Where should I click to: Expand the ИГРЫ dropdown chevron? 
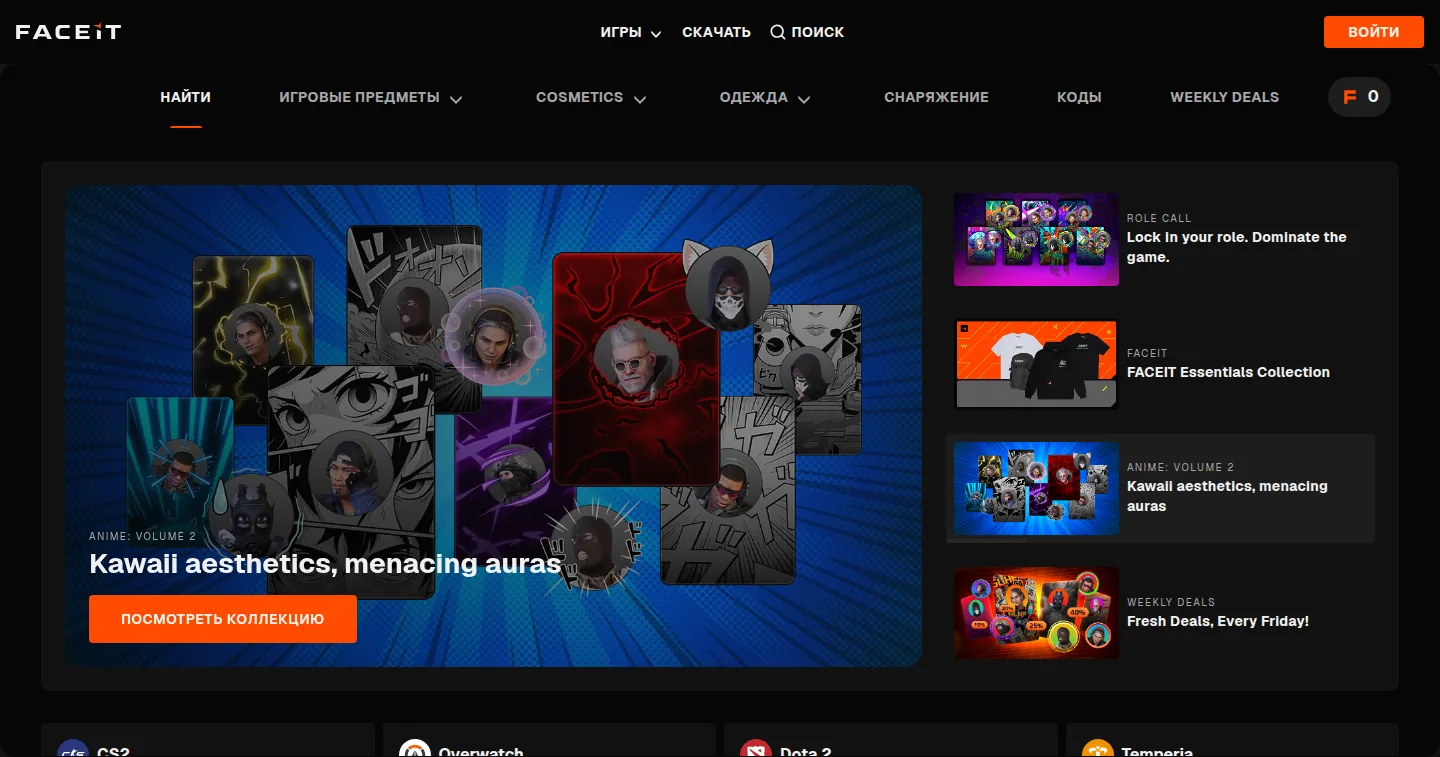[656, 33]
